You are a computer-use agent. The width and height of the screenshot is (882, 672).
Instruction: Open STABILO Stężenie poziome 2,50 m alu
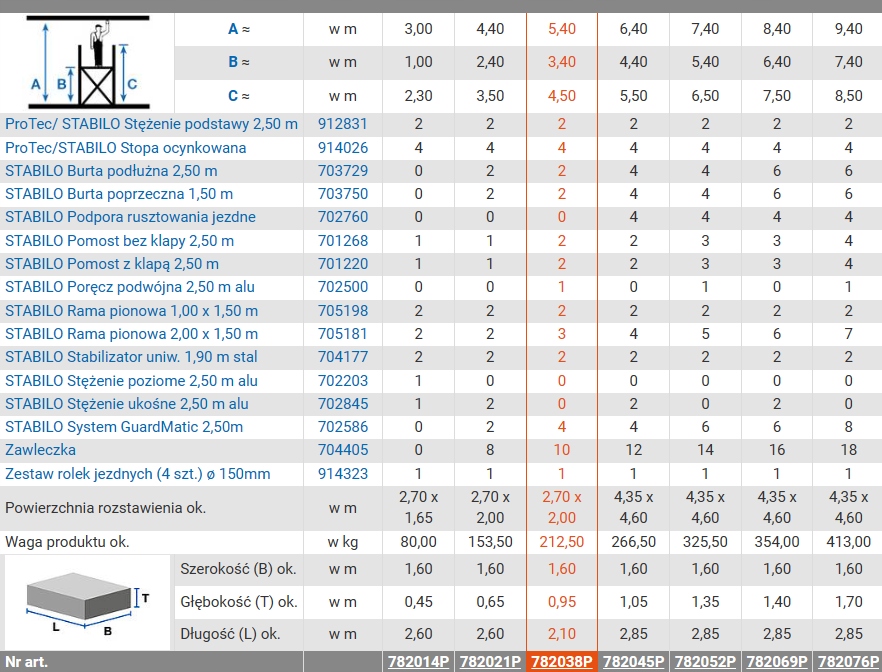[131, 381]
